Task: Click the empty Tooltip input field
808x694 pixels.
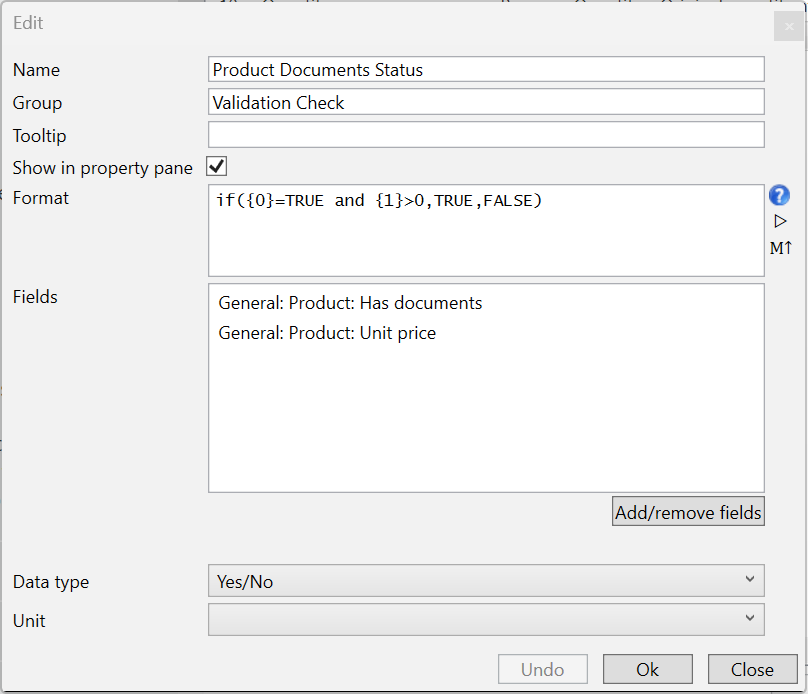Action: click(x=486, y=135)
